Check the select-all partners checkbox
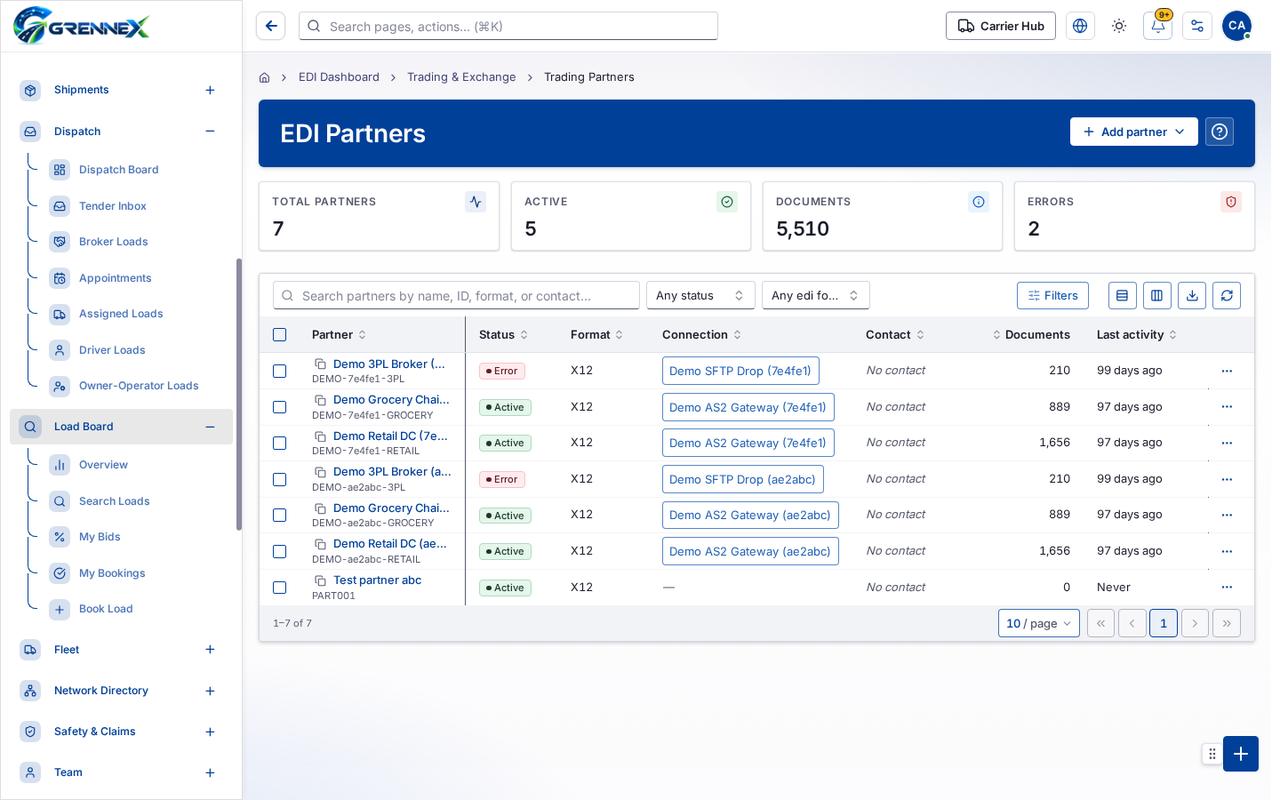Screen dimensions: 1280x800 [x=280, y=335]
